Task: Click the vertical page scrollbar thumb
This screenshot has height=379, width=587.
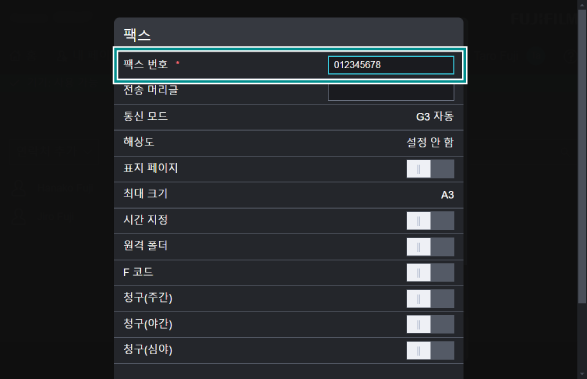Action: [582, 157]
